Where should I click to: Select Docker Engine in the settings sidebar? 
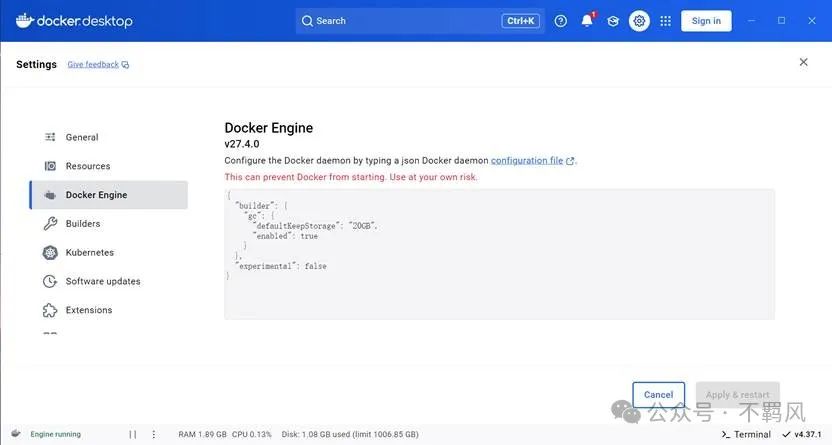click(x=109, y=195)
